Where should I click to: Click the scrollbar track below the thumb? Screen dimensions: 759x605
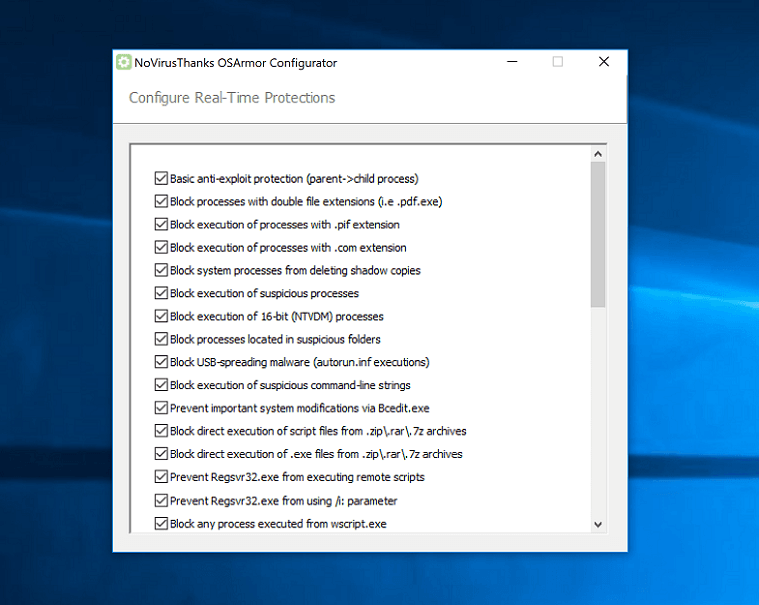[598, 411]
